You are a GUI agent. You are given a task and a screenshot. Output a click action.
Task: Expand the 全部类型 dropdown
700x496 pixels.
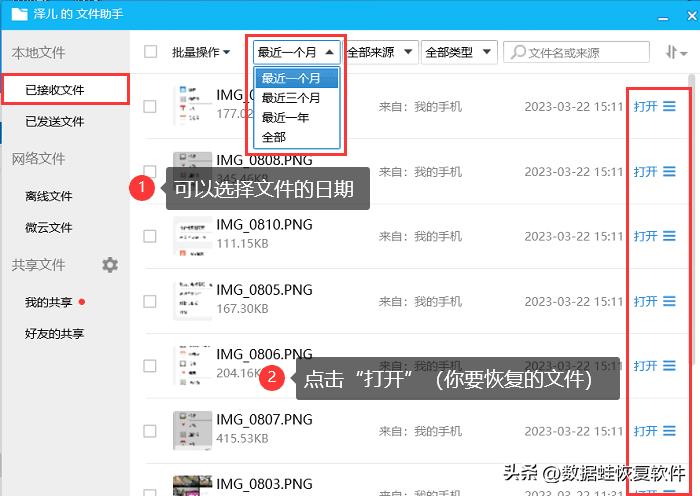459,52
